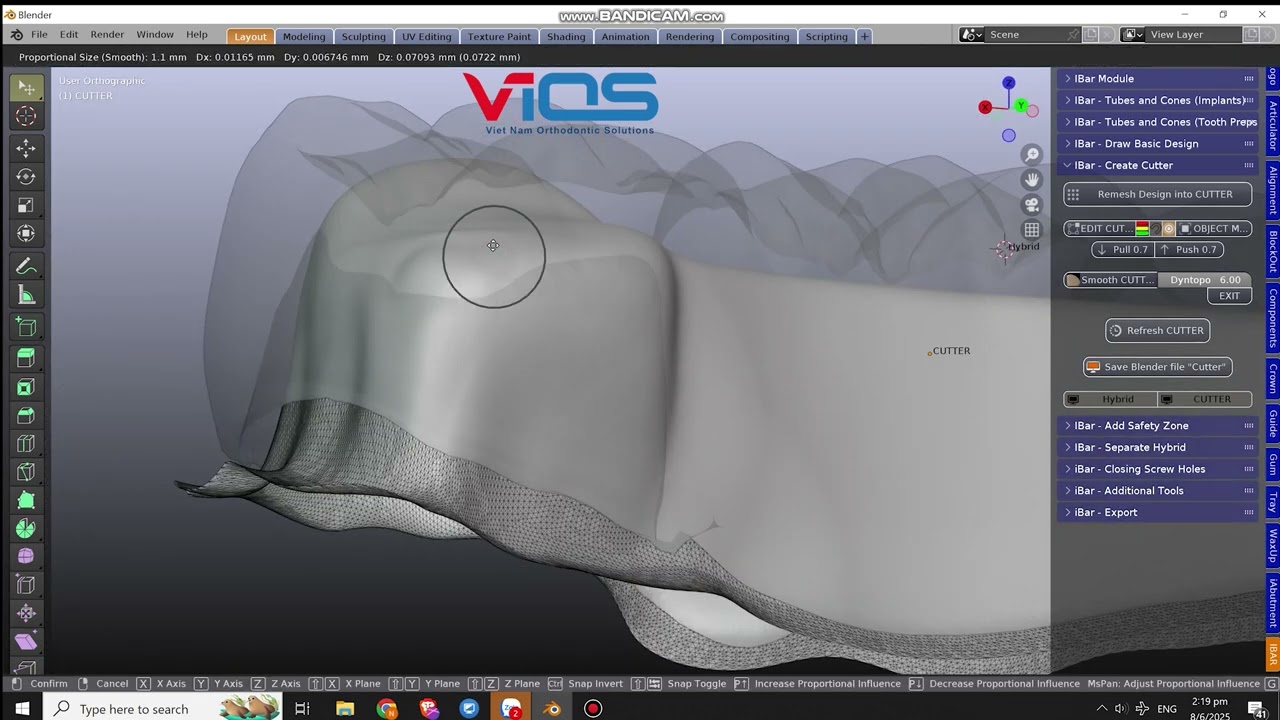
Task: Open the Render menu
Action: tap(107, 35)
